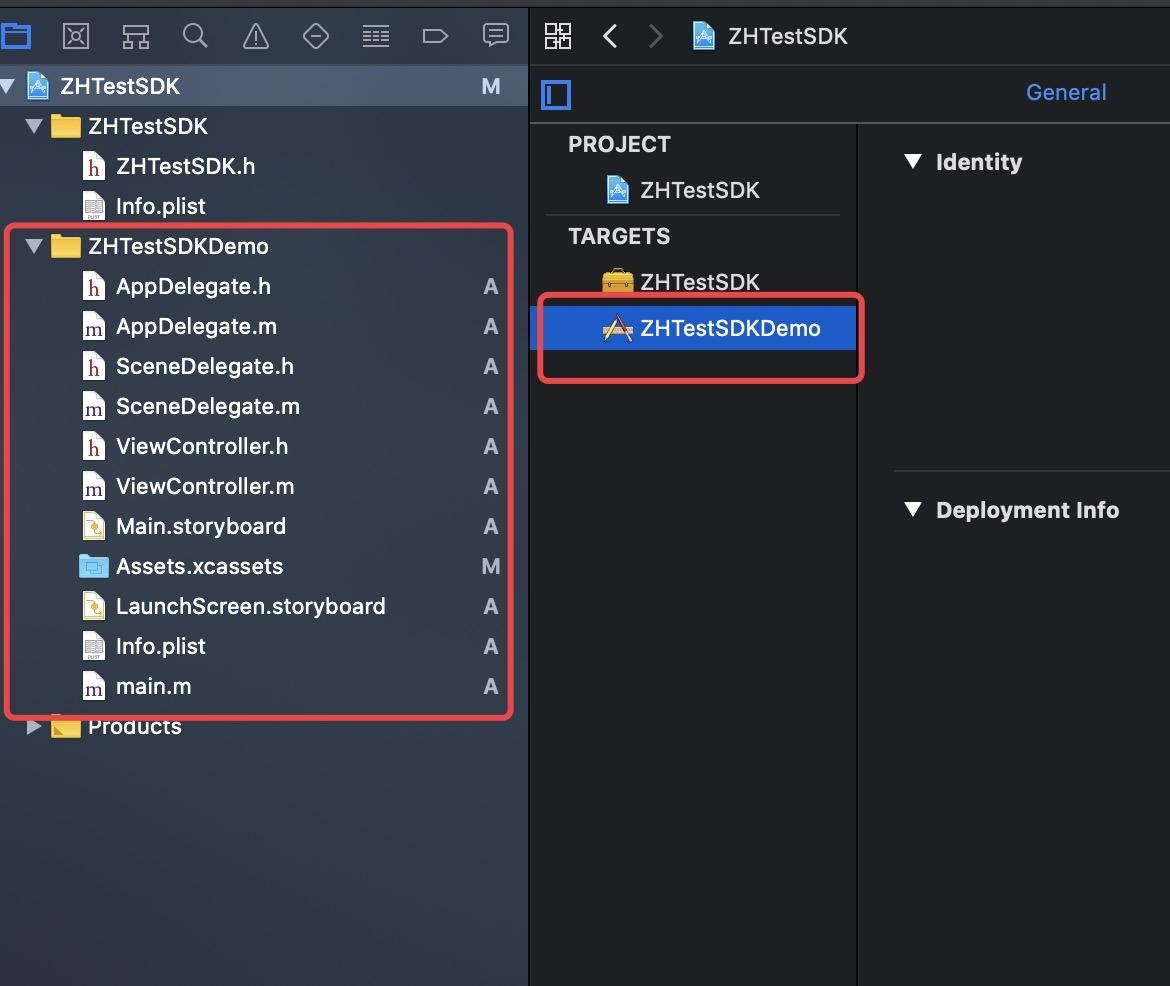1170x986 pixels.
Task: Click the A status badge for main.m
Action: 490,686
